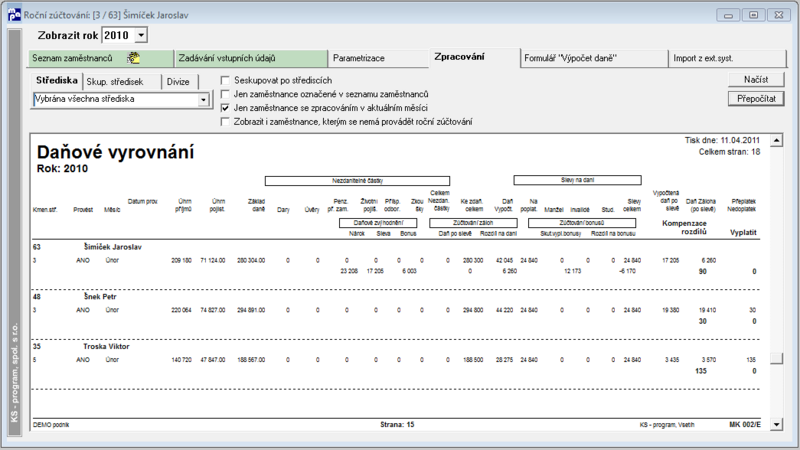Screen dimensions: 800x450
Task: Select the Zpracování tab
Action: click(x=474, y=57)
